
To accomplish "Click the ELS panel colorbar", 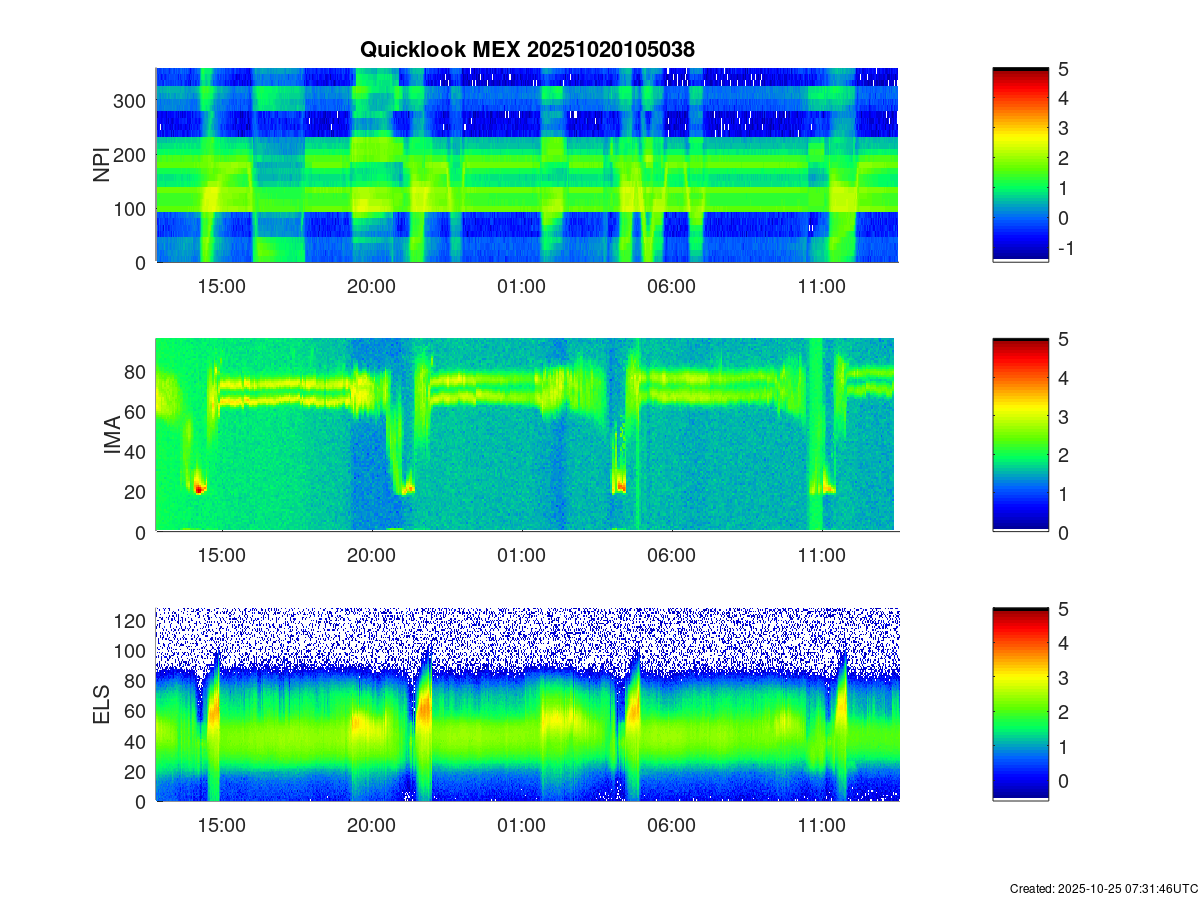I will pyautogui.click(x=1020, y=704).
